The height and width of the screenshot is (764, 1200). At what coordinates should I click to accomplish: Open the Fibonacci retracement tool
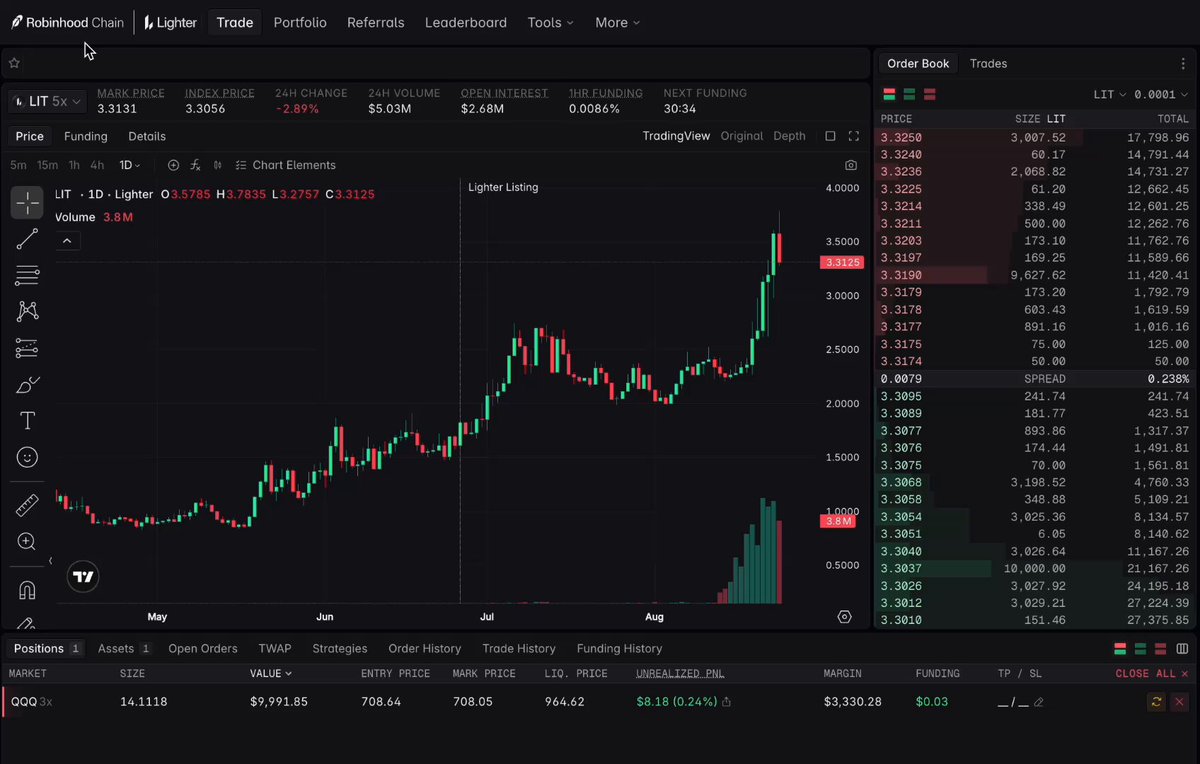point(27,275)
